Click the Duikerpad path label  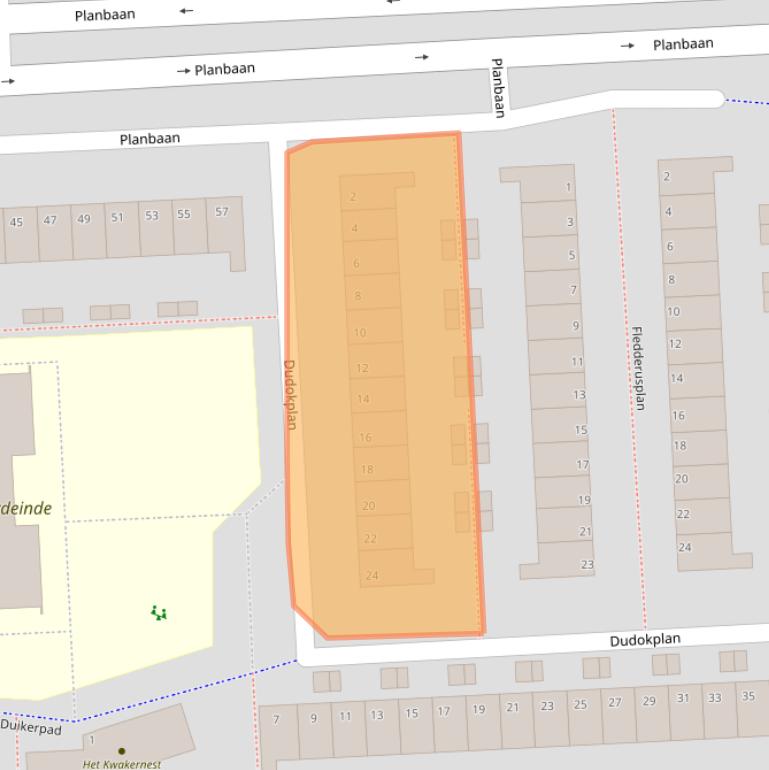click(x=31, y=727)
